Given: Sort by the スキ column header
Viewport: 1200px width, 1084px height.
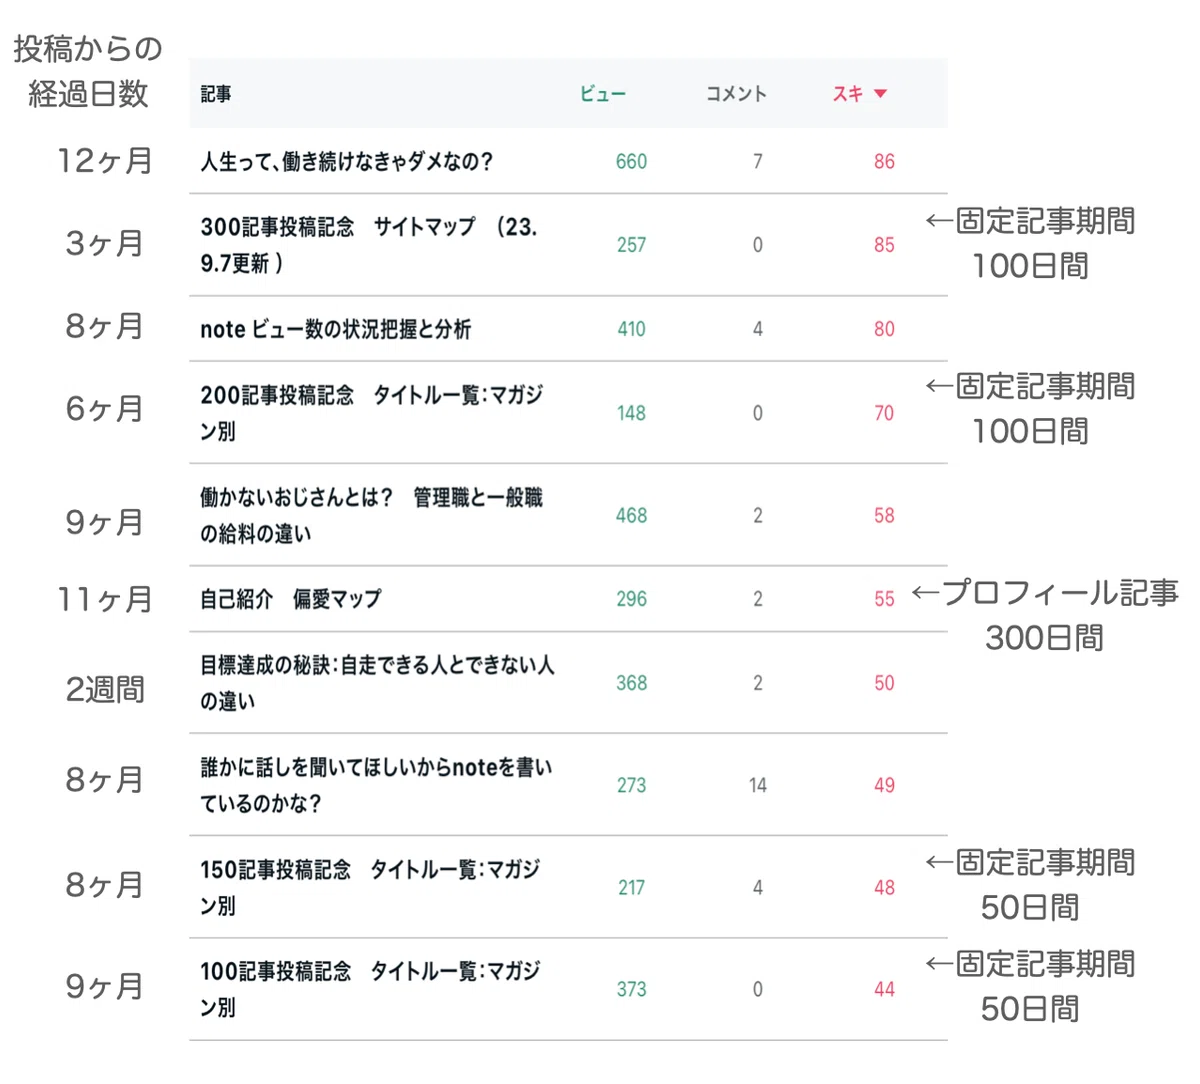Looking at the screenshot, I should pyautogui.click(x=848, y=94).
